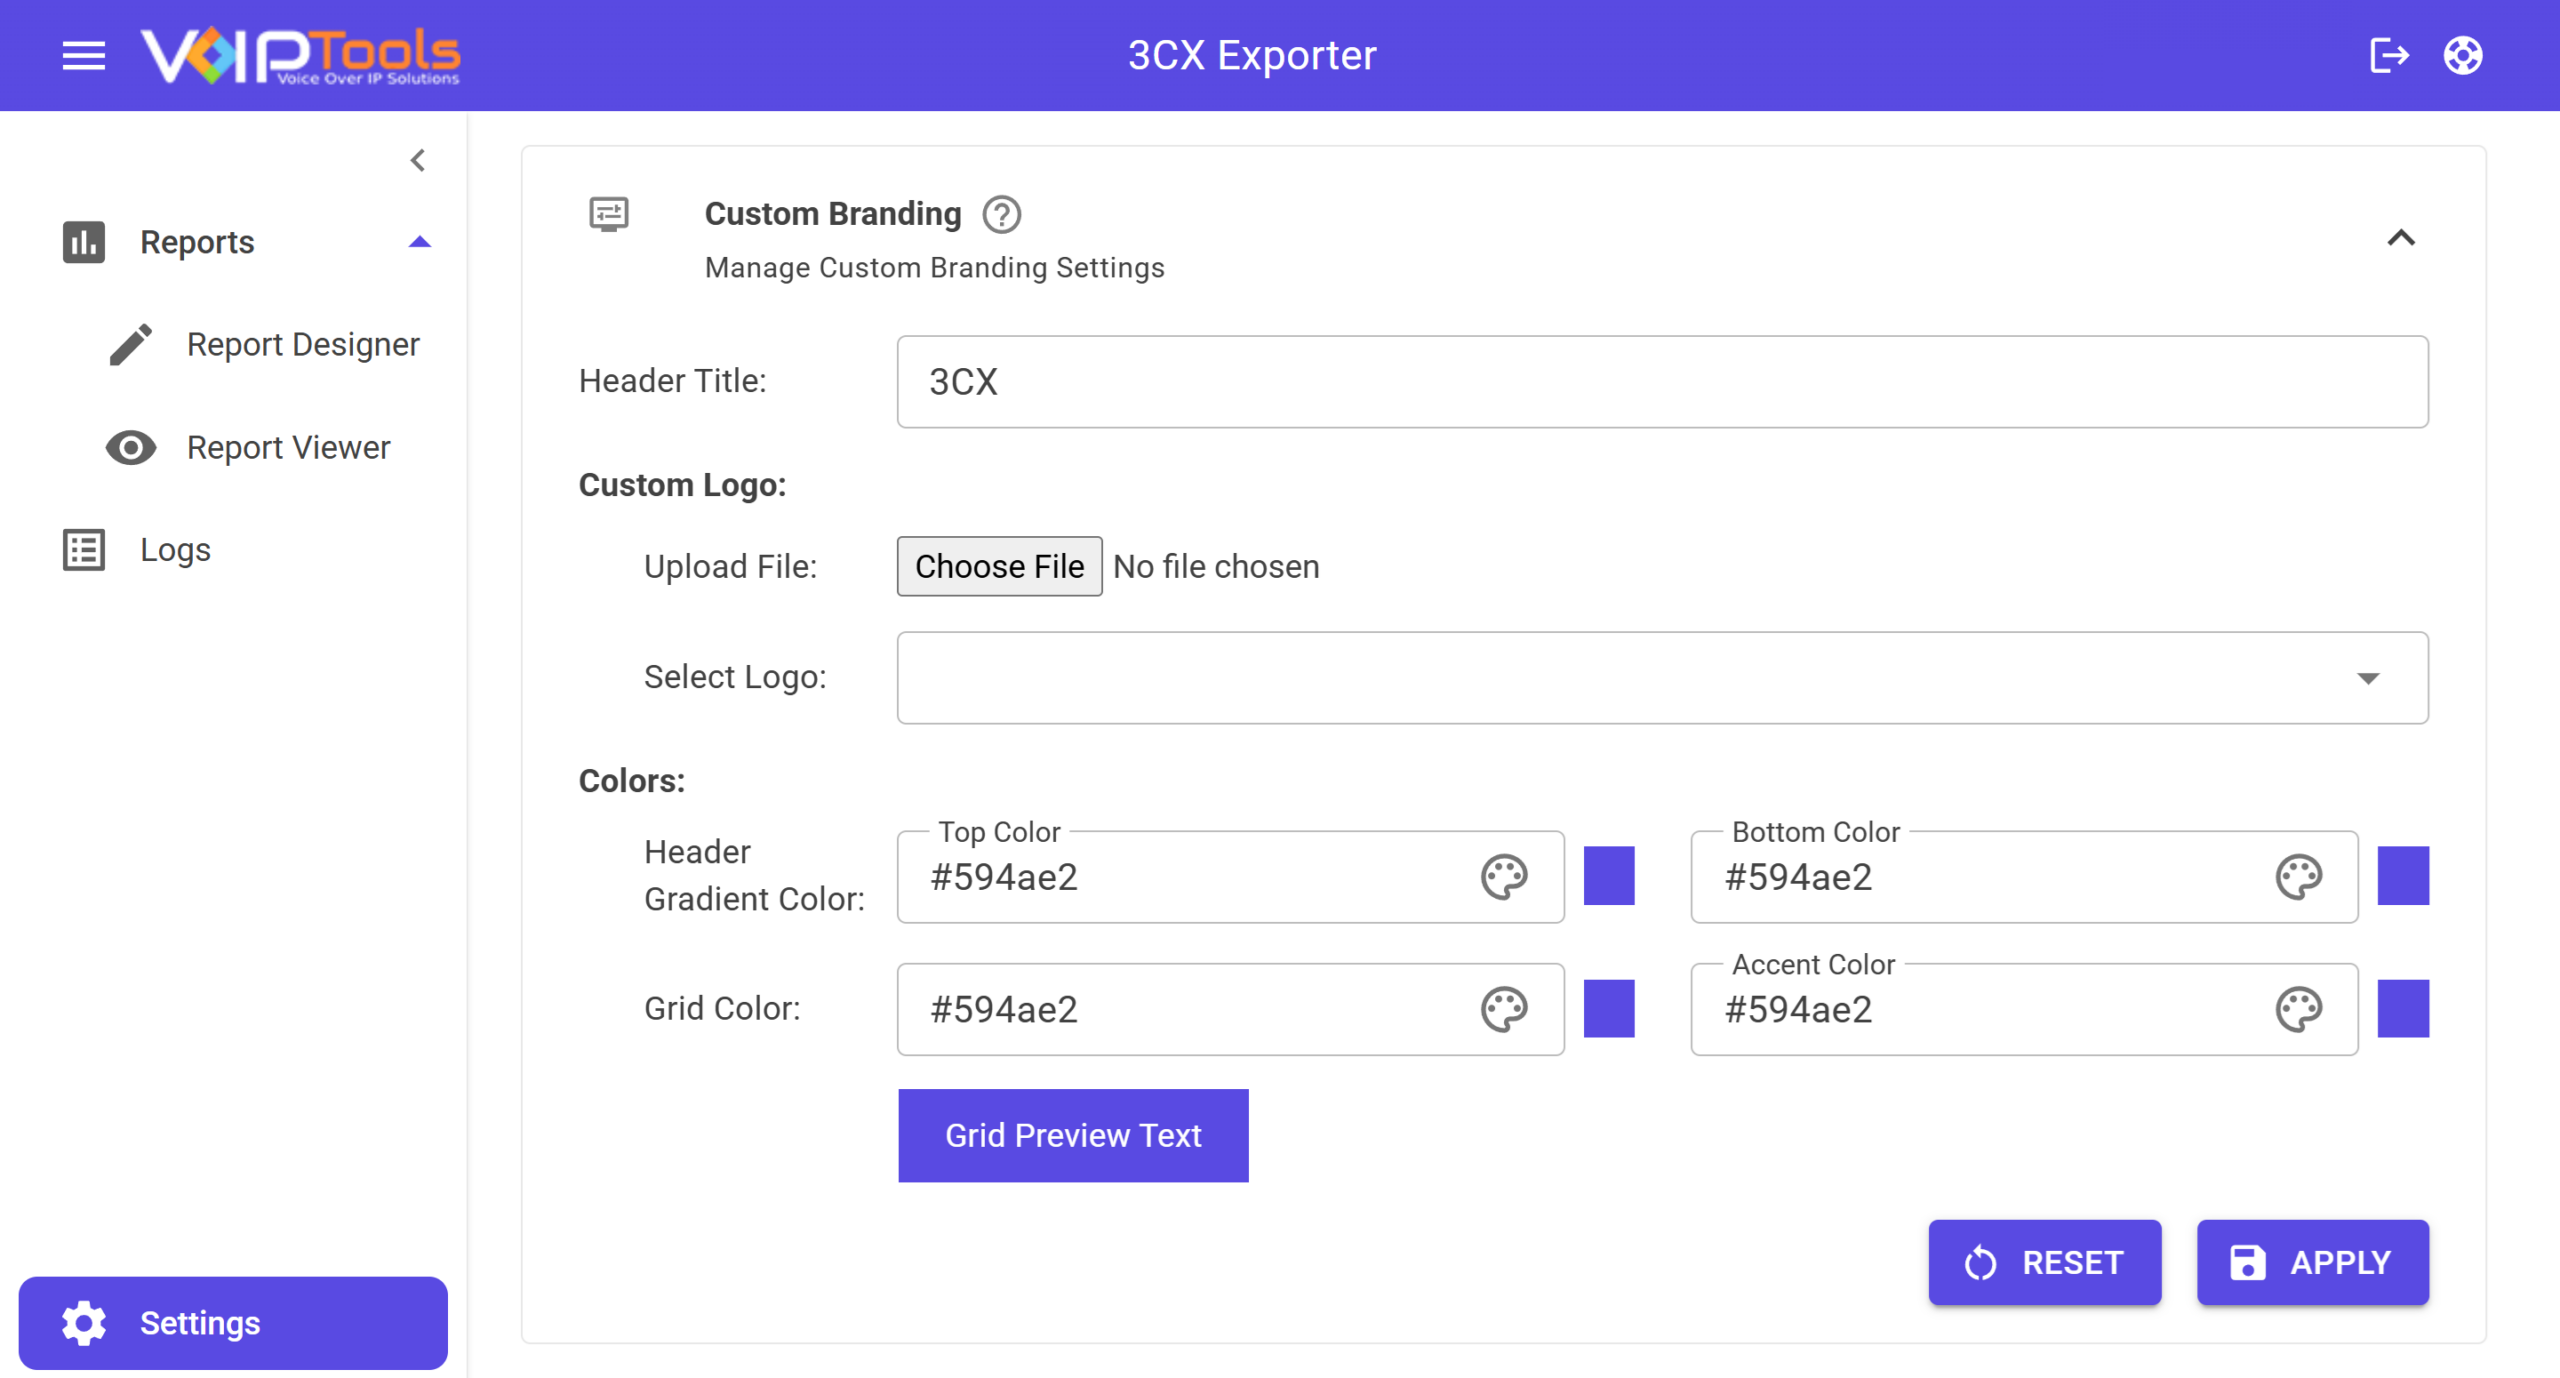Screen dimensions: 2560x1378
Task: Open the Custom Branding help question mark
Action: tap(1002, 214)
